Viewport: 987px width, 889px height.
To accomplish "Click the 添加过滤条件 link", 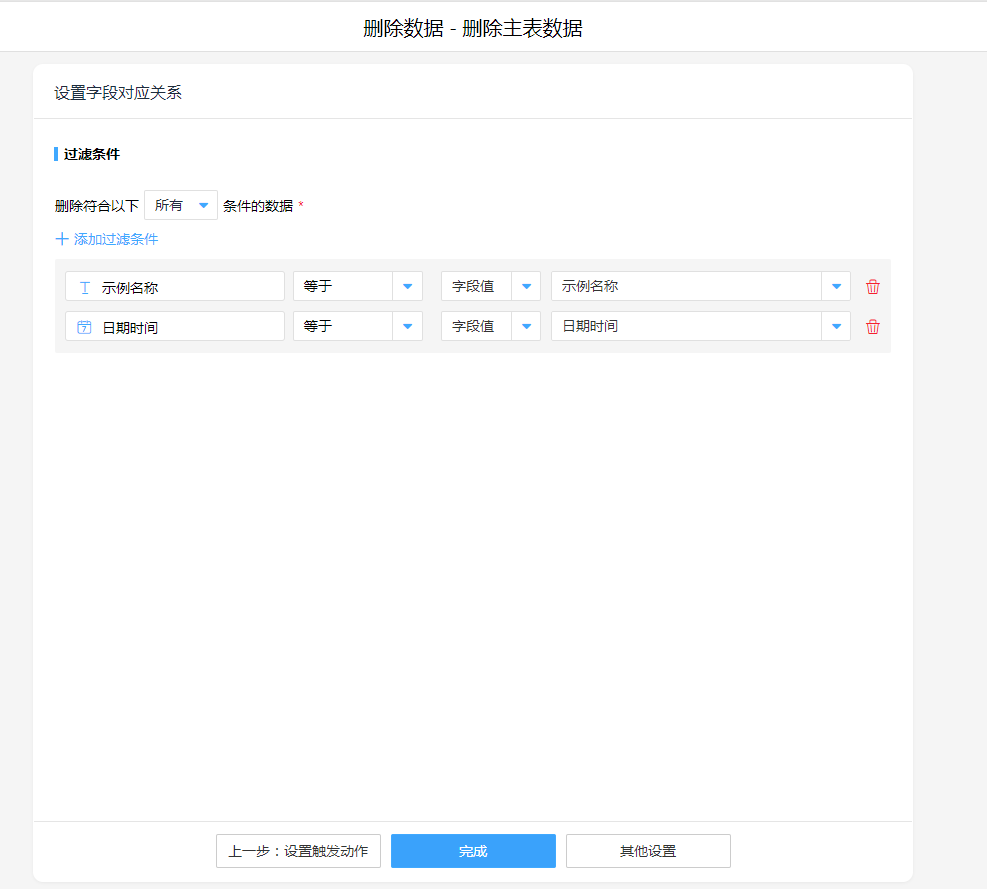I will (116, 239).
